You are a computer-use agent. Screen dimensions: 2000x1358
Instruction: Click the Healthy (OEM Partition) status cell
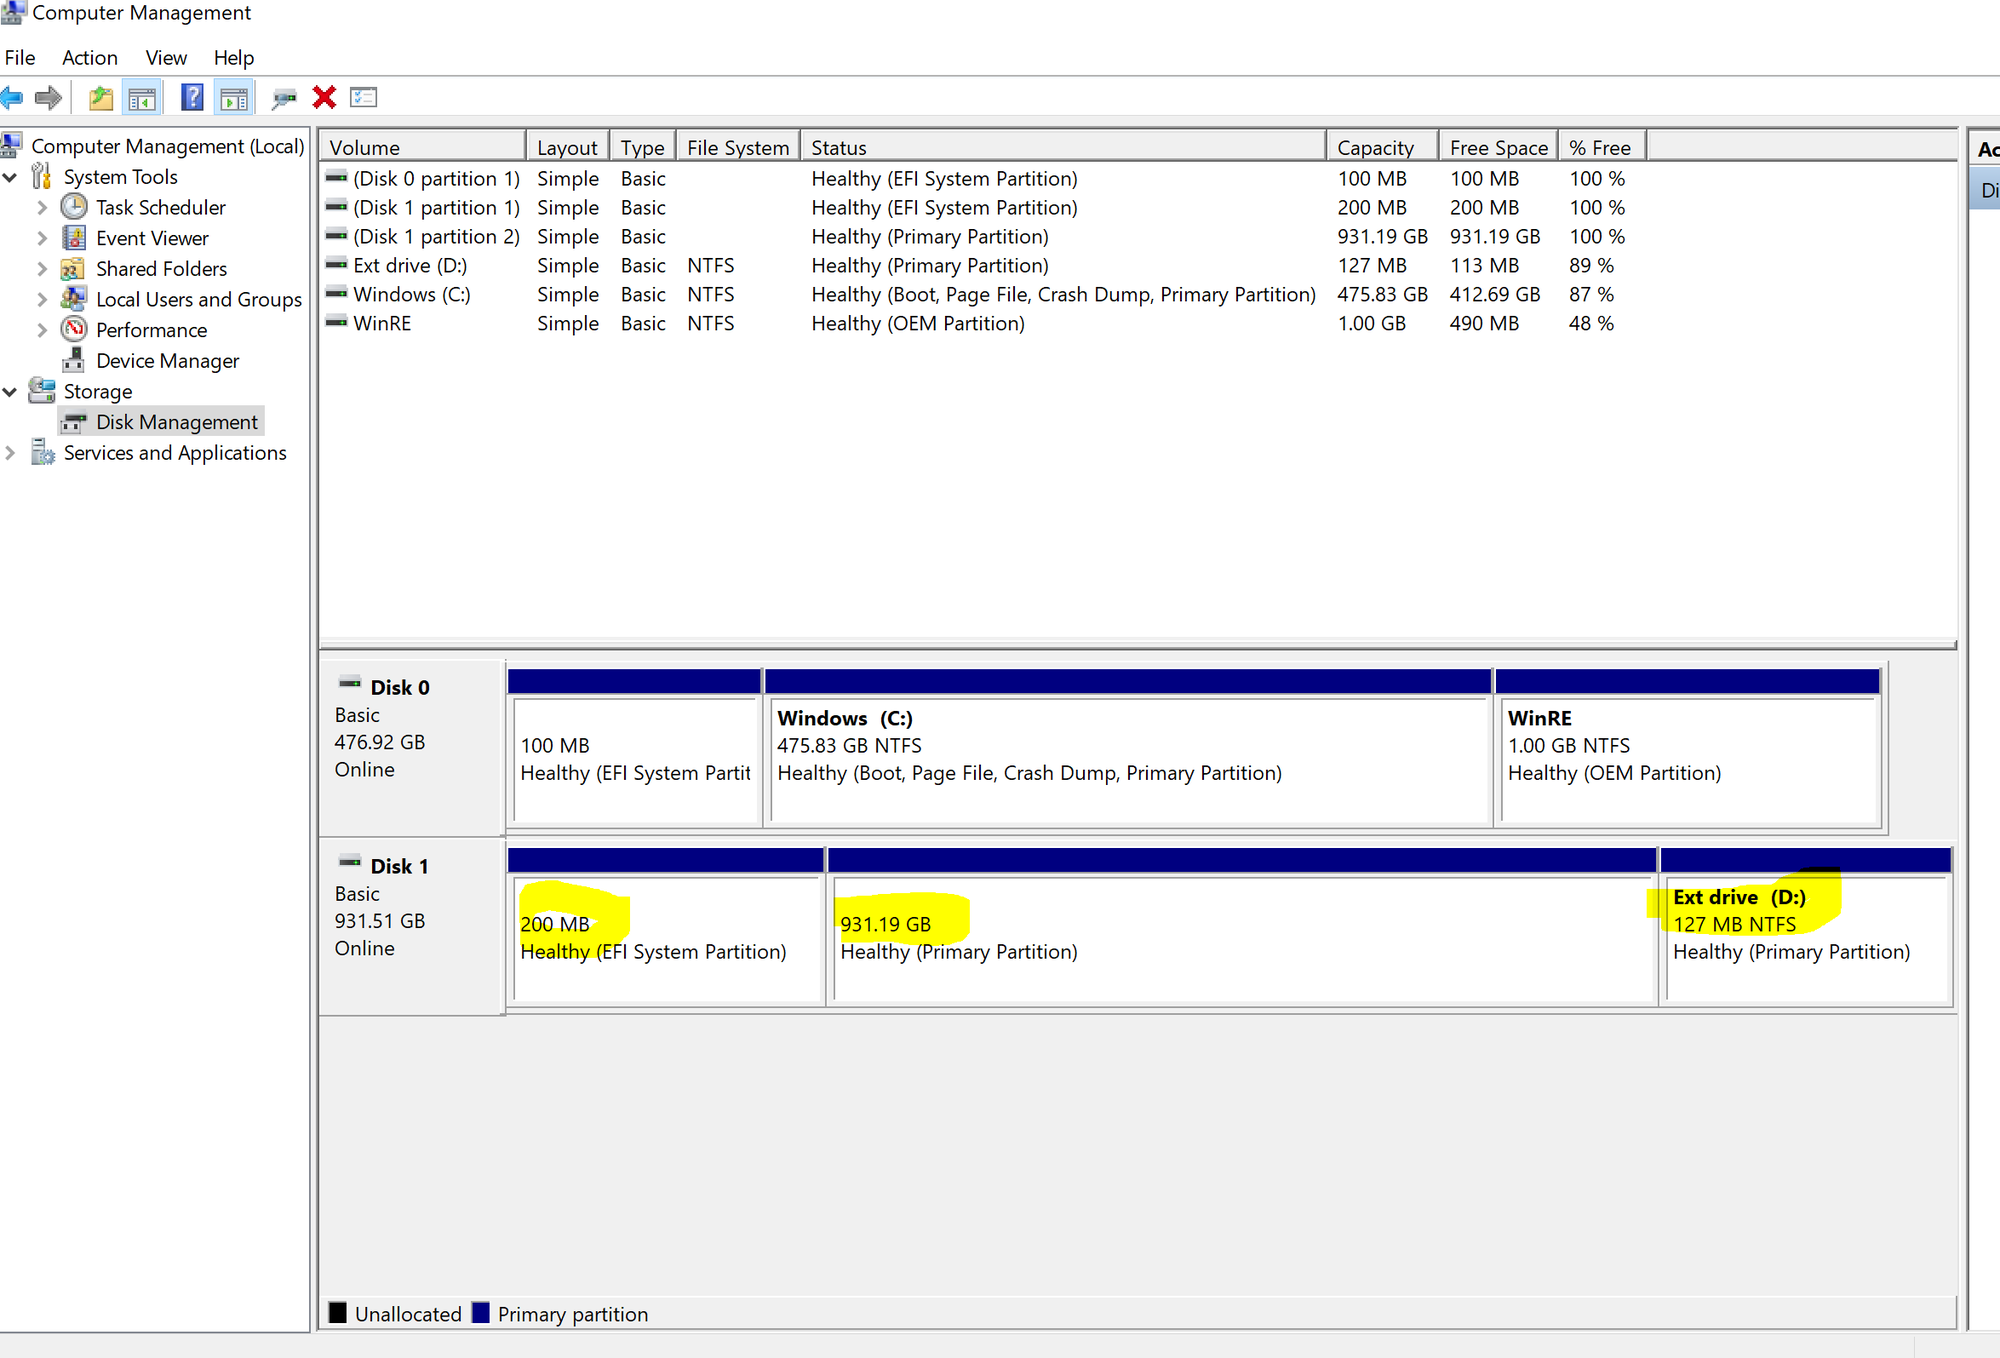tap(918, 324)
